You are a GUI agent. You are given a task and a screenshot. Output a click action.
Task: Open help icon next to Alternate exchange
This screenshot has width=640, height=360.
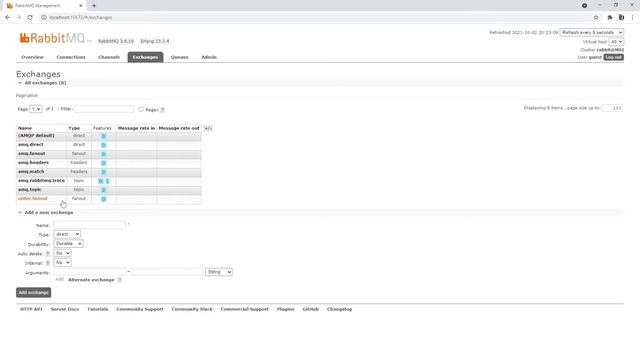click(x=120, y=280)
